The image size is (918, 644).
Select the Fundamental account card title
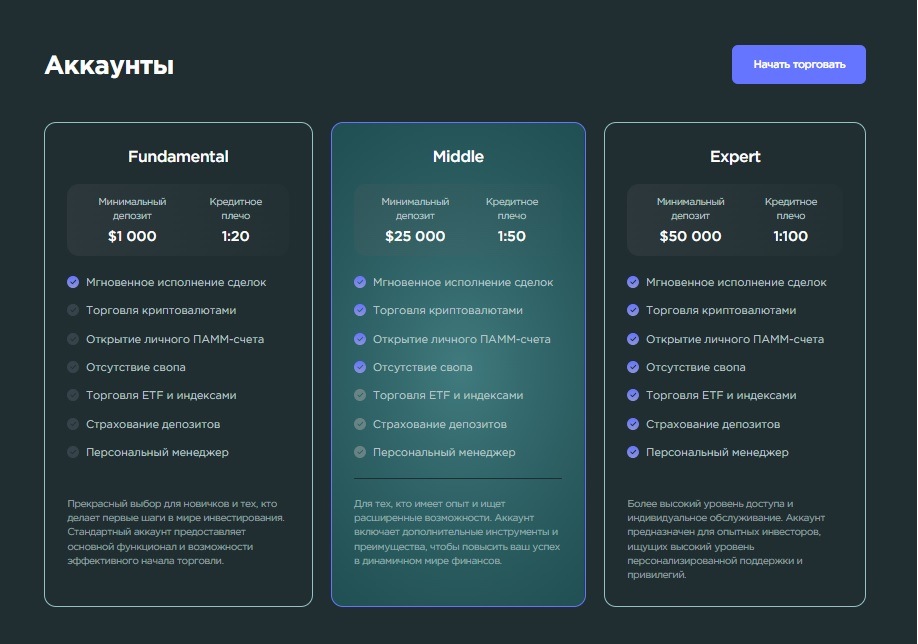[x=178, y=157]
